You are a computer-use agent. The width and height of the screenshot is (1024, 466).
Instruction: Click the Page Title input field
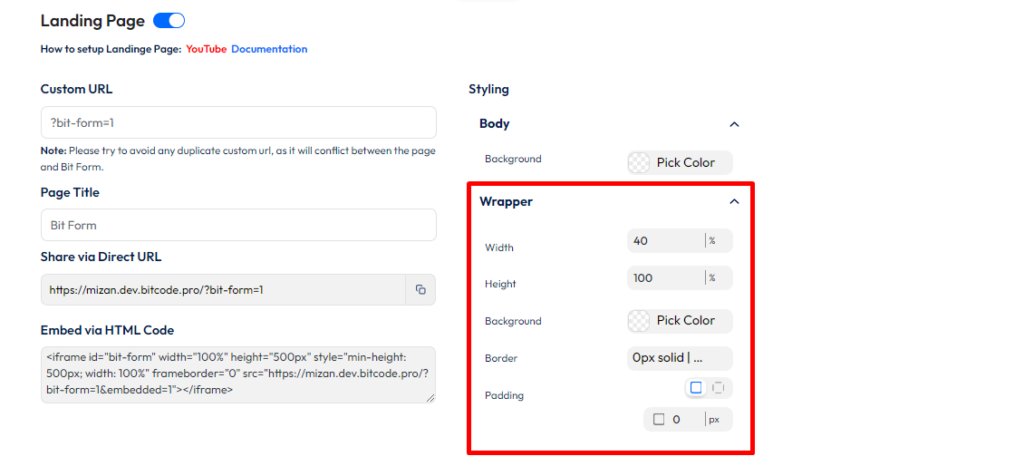pyautogui.click(x=238, y=225)
